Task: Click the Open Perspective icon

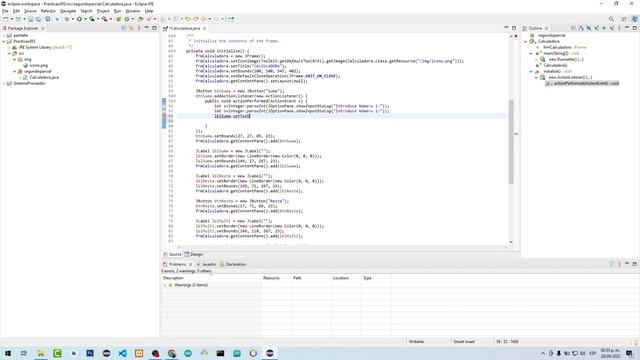Action: tap(624, 19)
